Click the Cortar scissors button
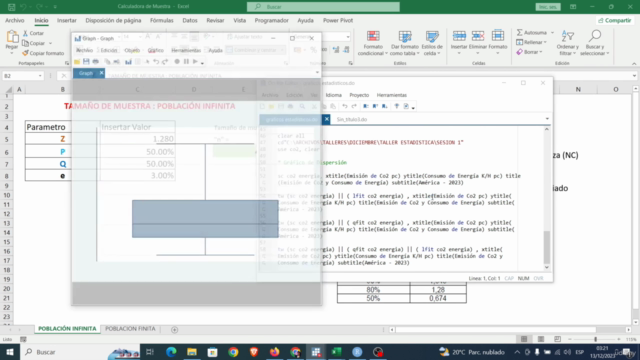The height and width of the screenshot is (360, 640). point(33,33)
